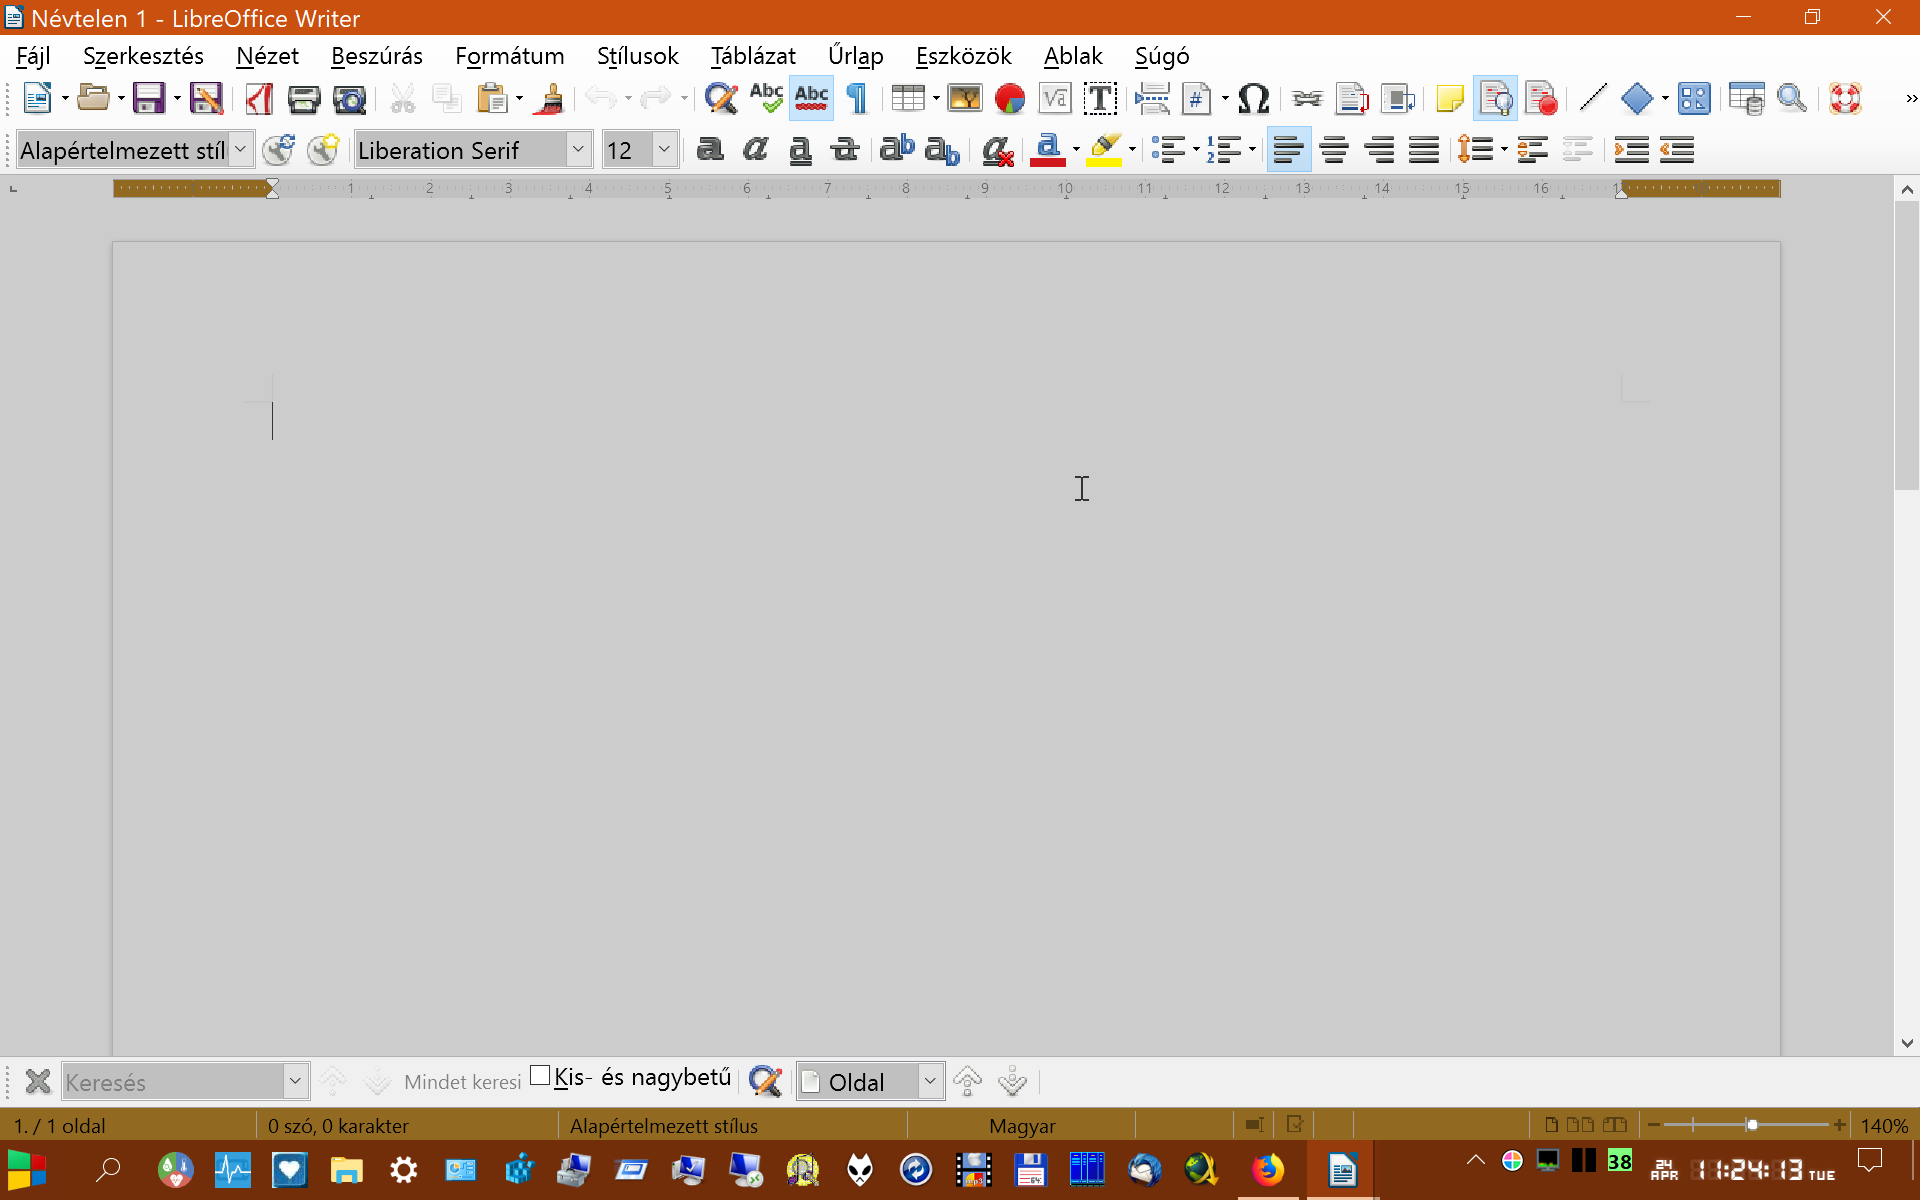1920x1200 pixels.
Task: Open LibreOffice Help lifebuoy icon
Action: 1845,98
